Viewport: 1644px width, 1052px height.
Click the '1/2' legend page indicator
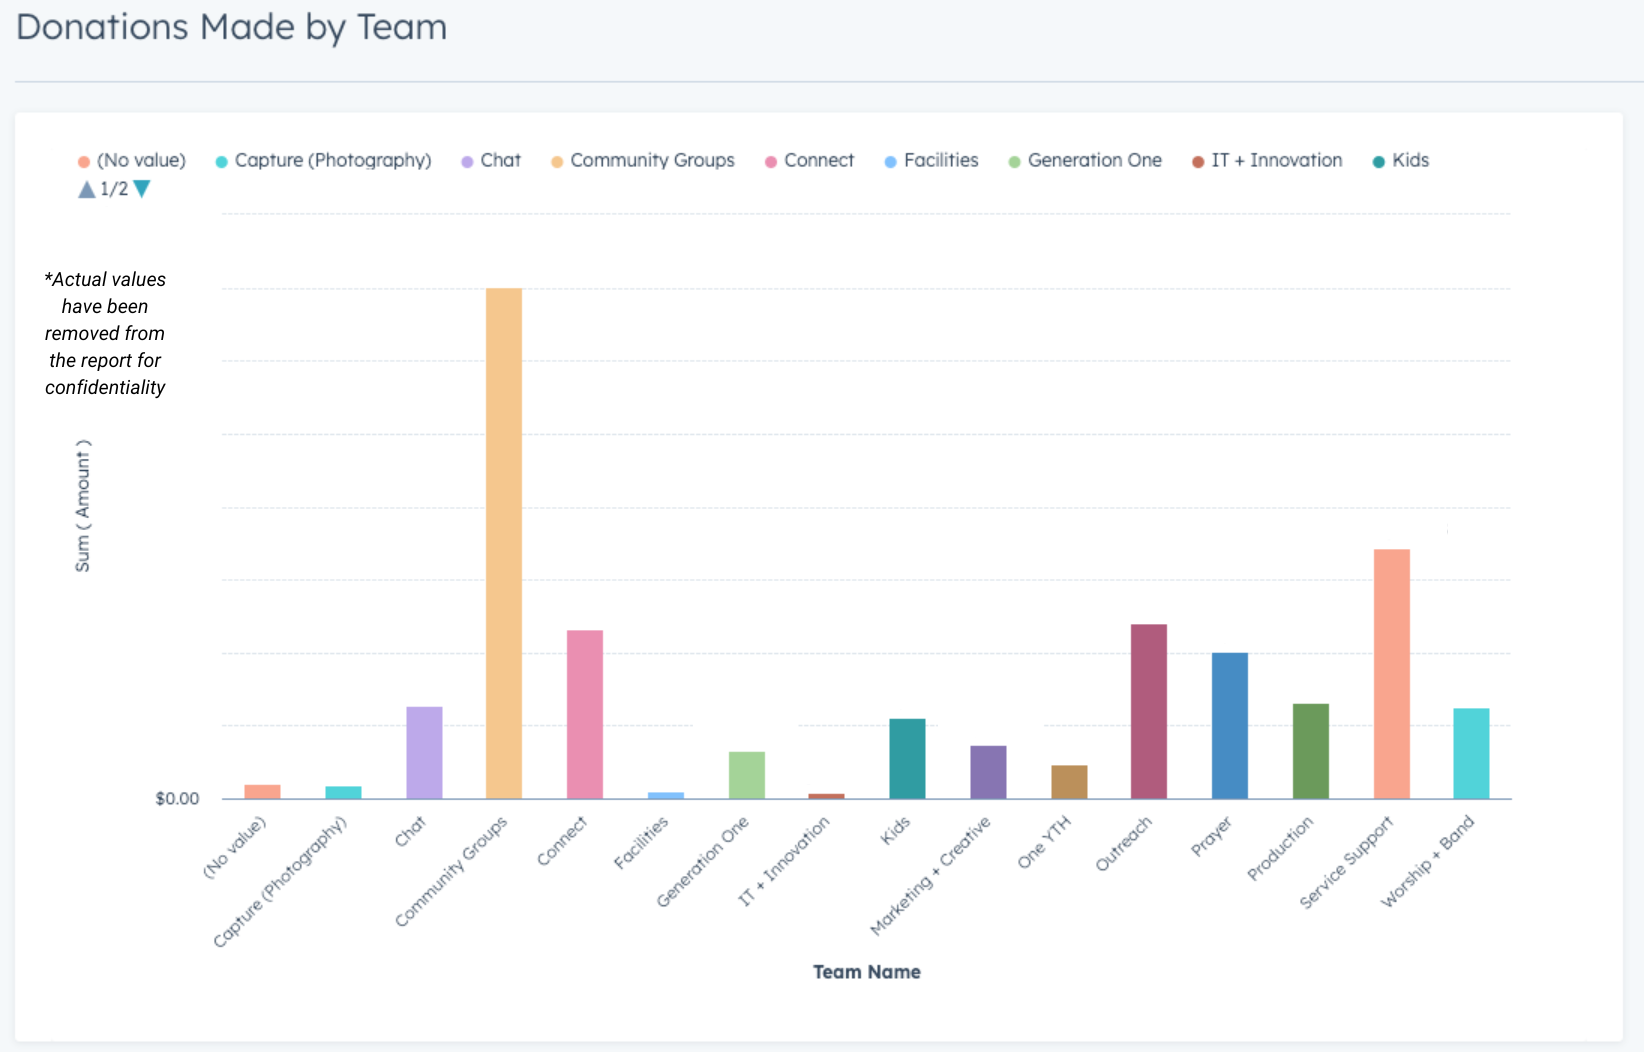[114, 189]
